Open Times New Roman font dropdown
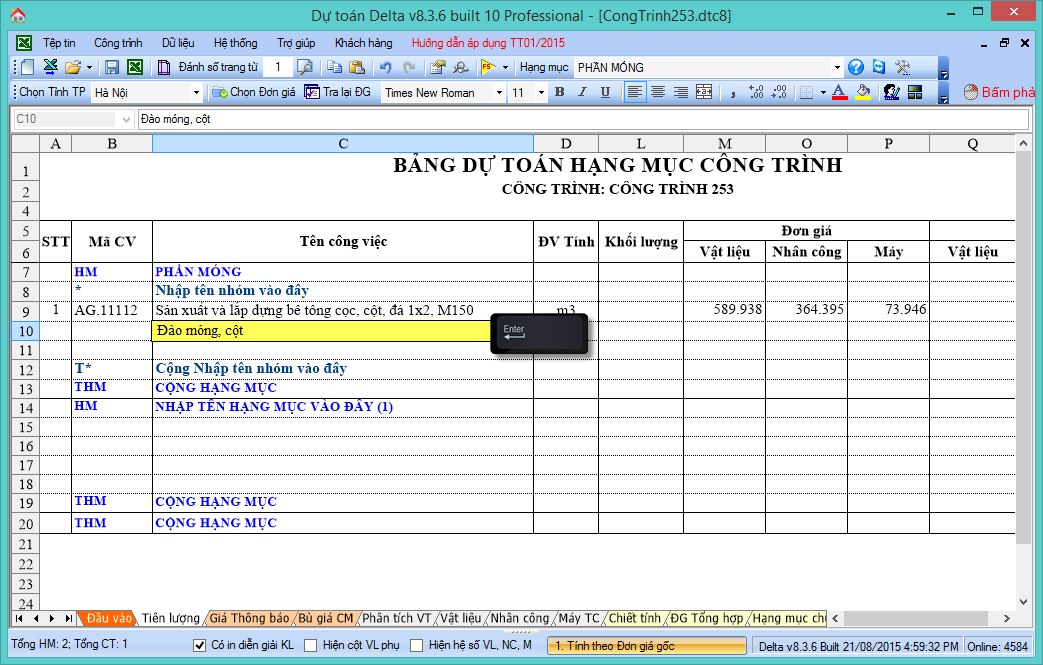 (499, 92)
